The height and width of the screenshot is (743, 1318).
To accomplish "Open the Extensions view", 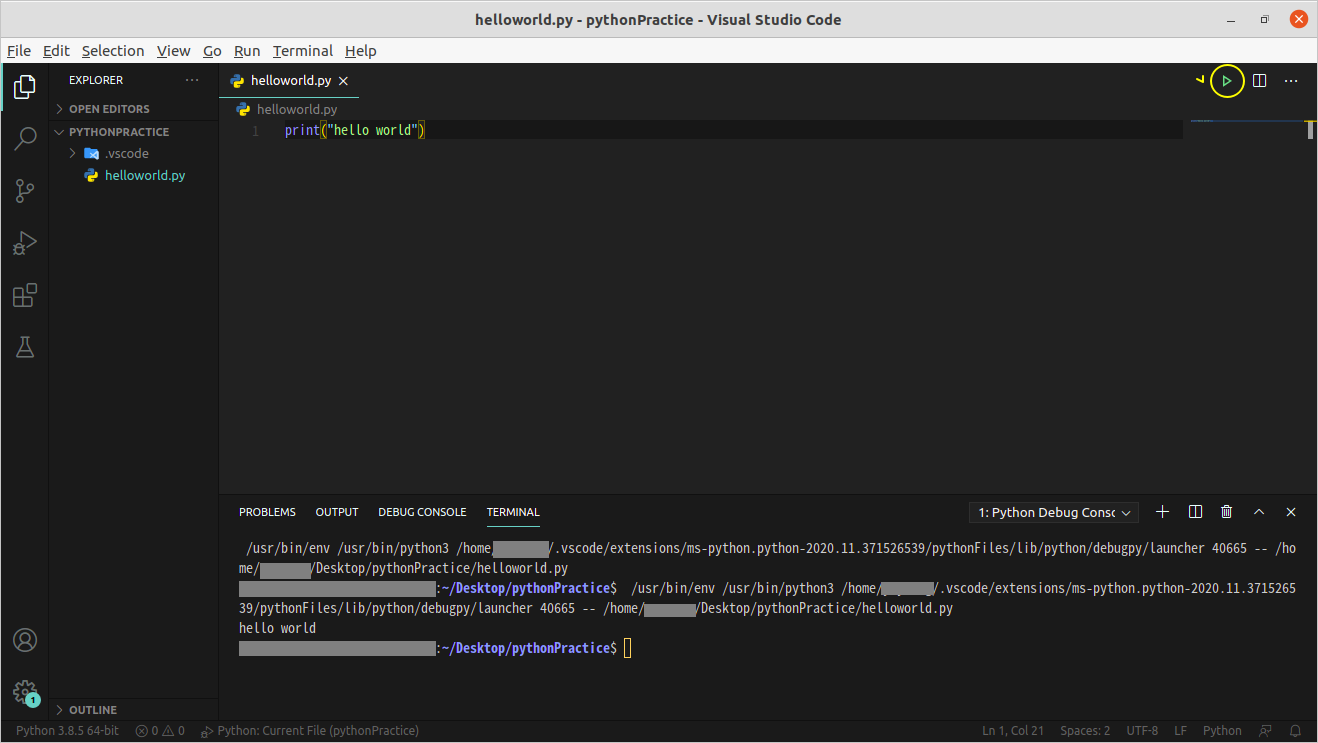I will (x=25, y=295).
